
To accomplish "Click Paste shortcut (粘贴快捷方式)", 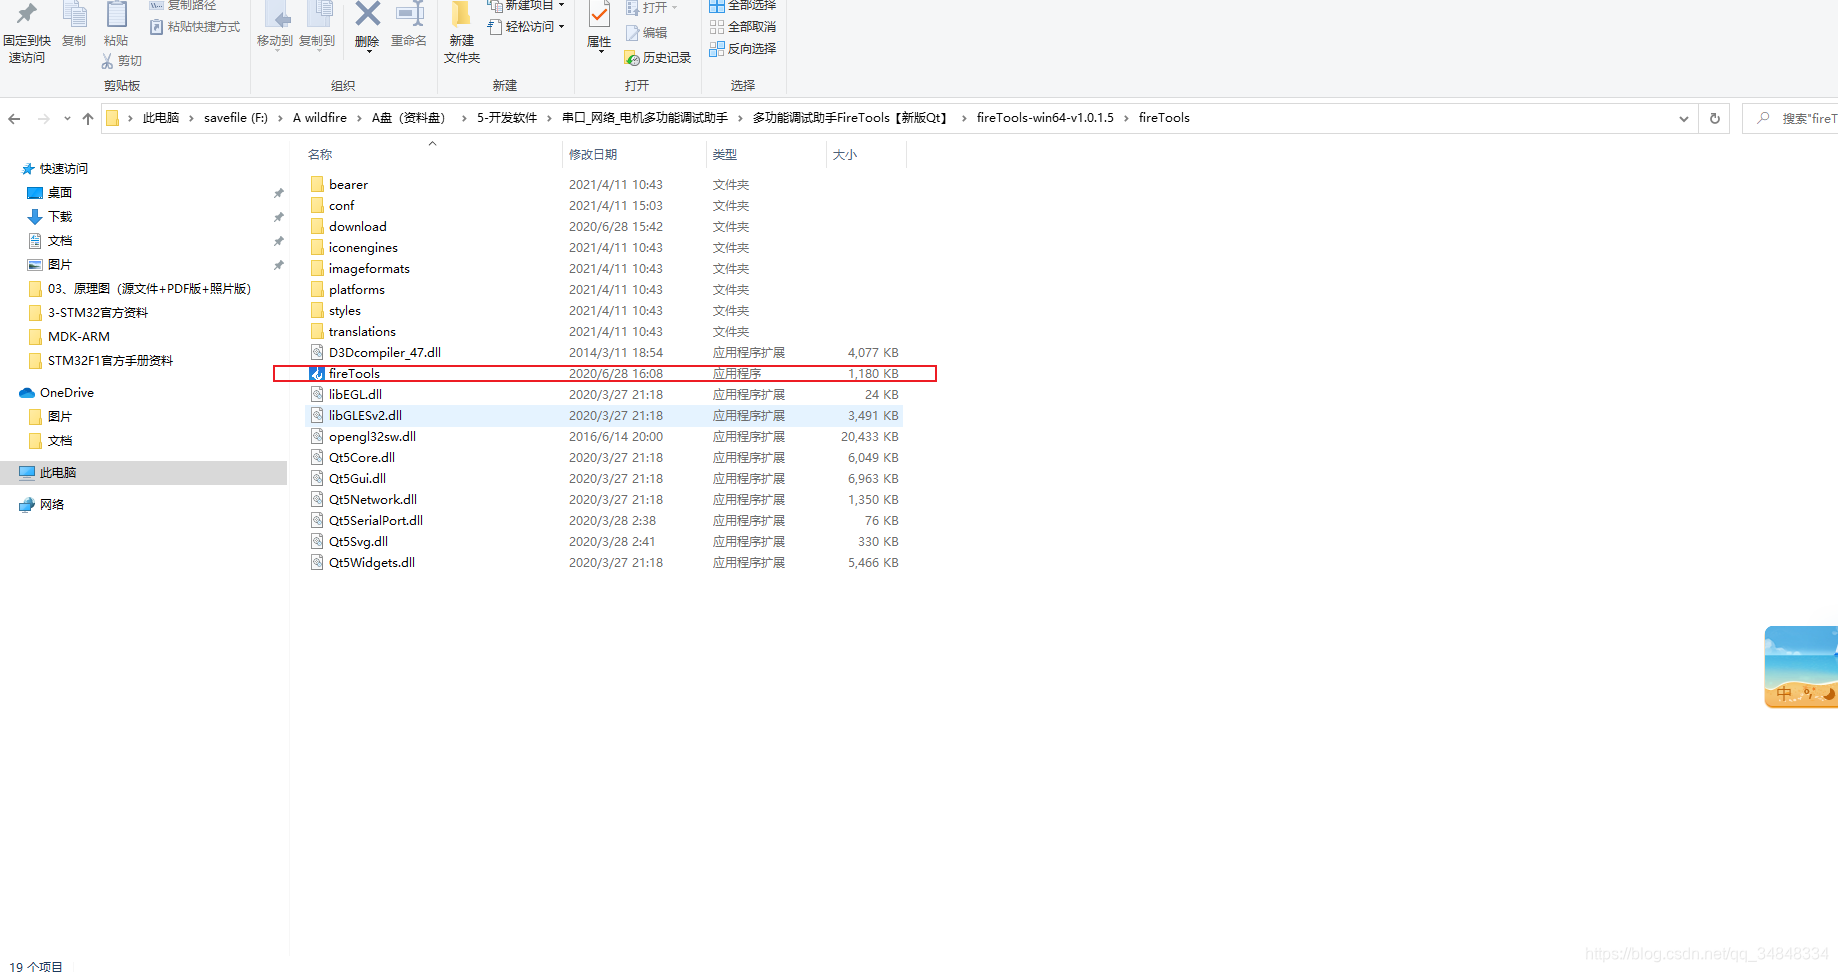I will (195, 27).
